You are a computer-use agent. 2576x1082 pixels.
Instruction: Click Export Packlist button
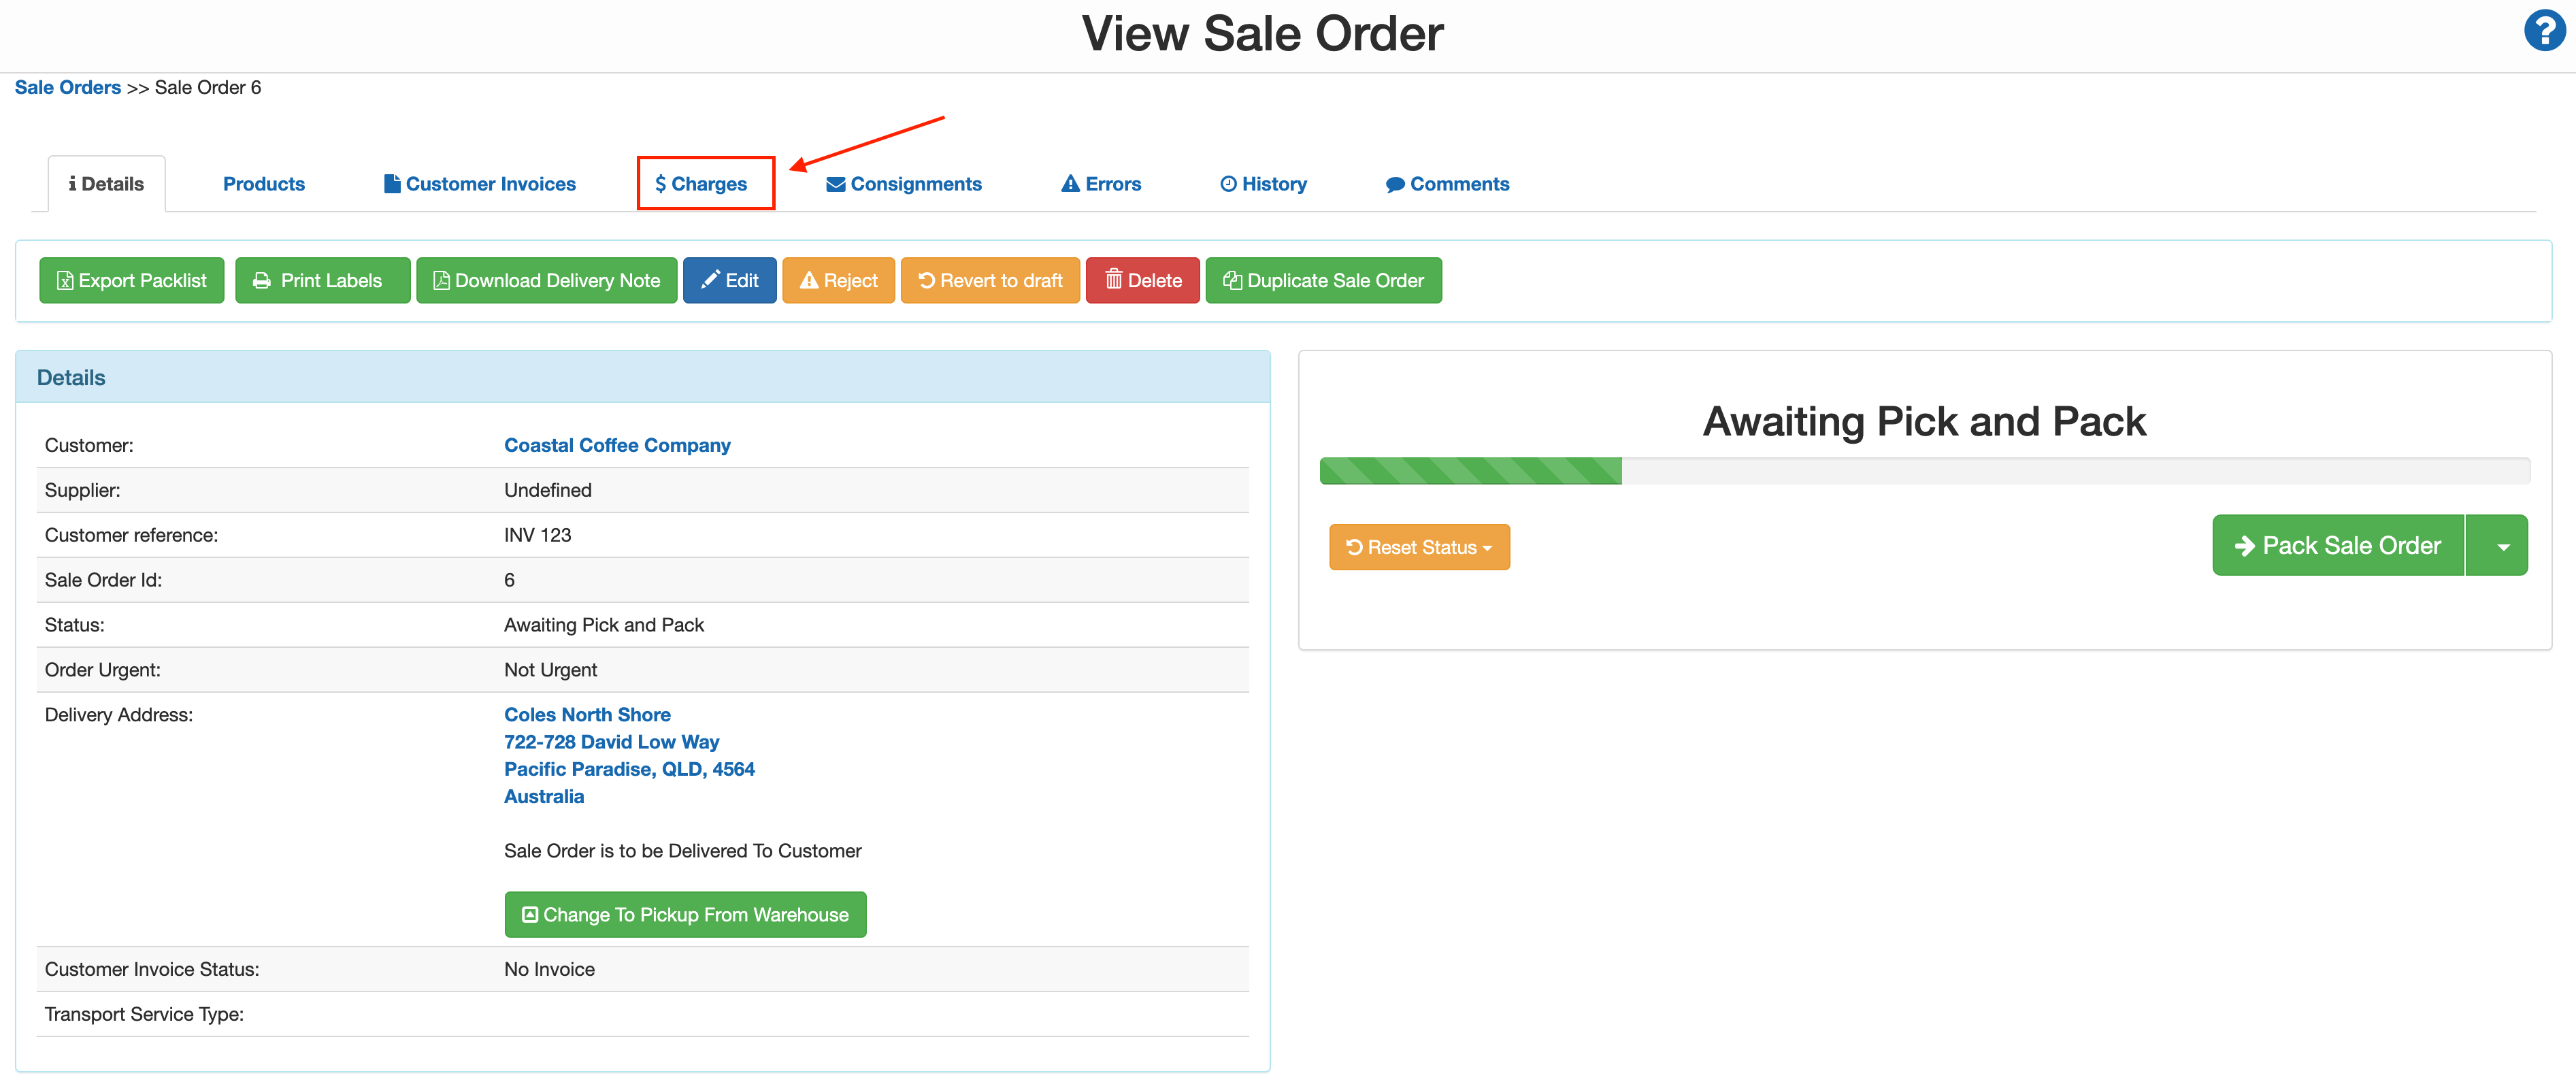coord(131,280)
